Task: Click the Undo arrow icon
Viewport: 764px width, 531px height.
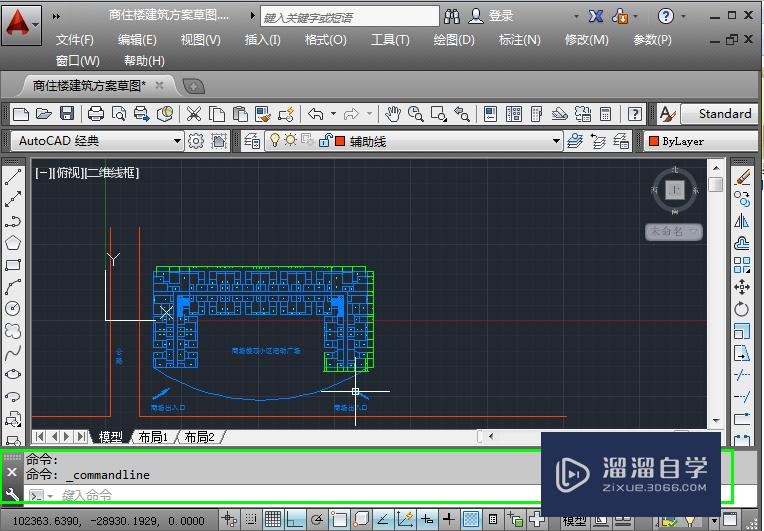Action: 316,114
